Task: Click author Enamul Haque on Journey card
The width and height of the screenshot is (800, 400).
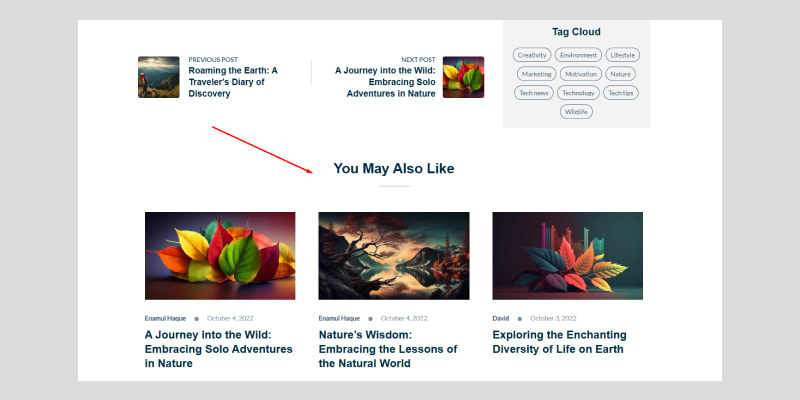Action: [x=165, y=318]
